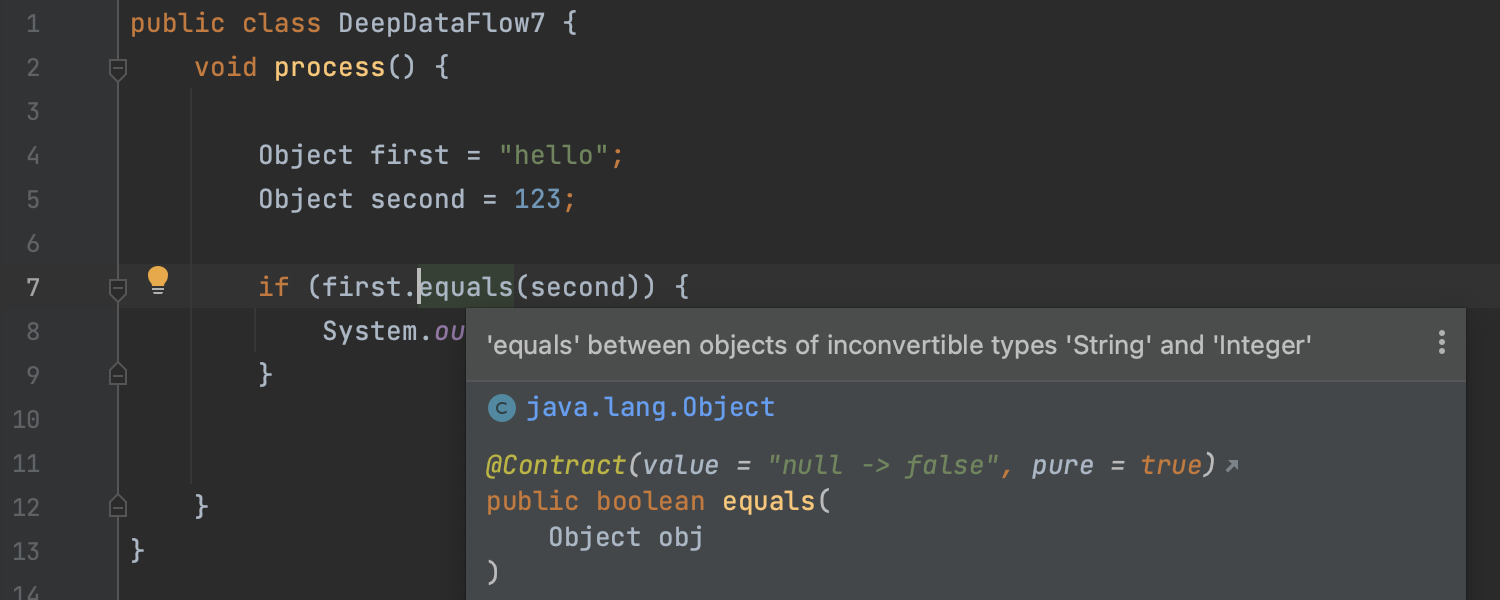Click the "hello" string literal on line 4

tap(554, 155)
